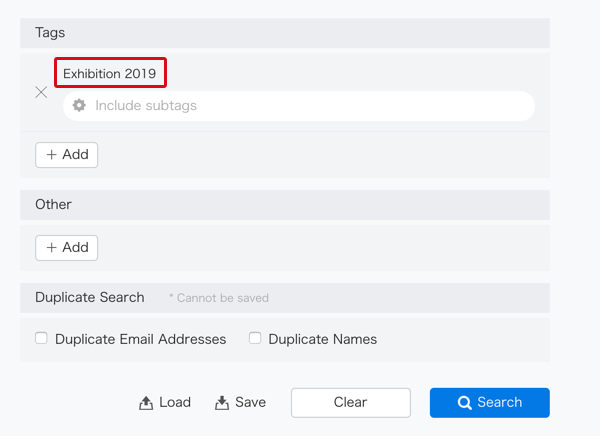Open the Include subtags options field

299,106
